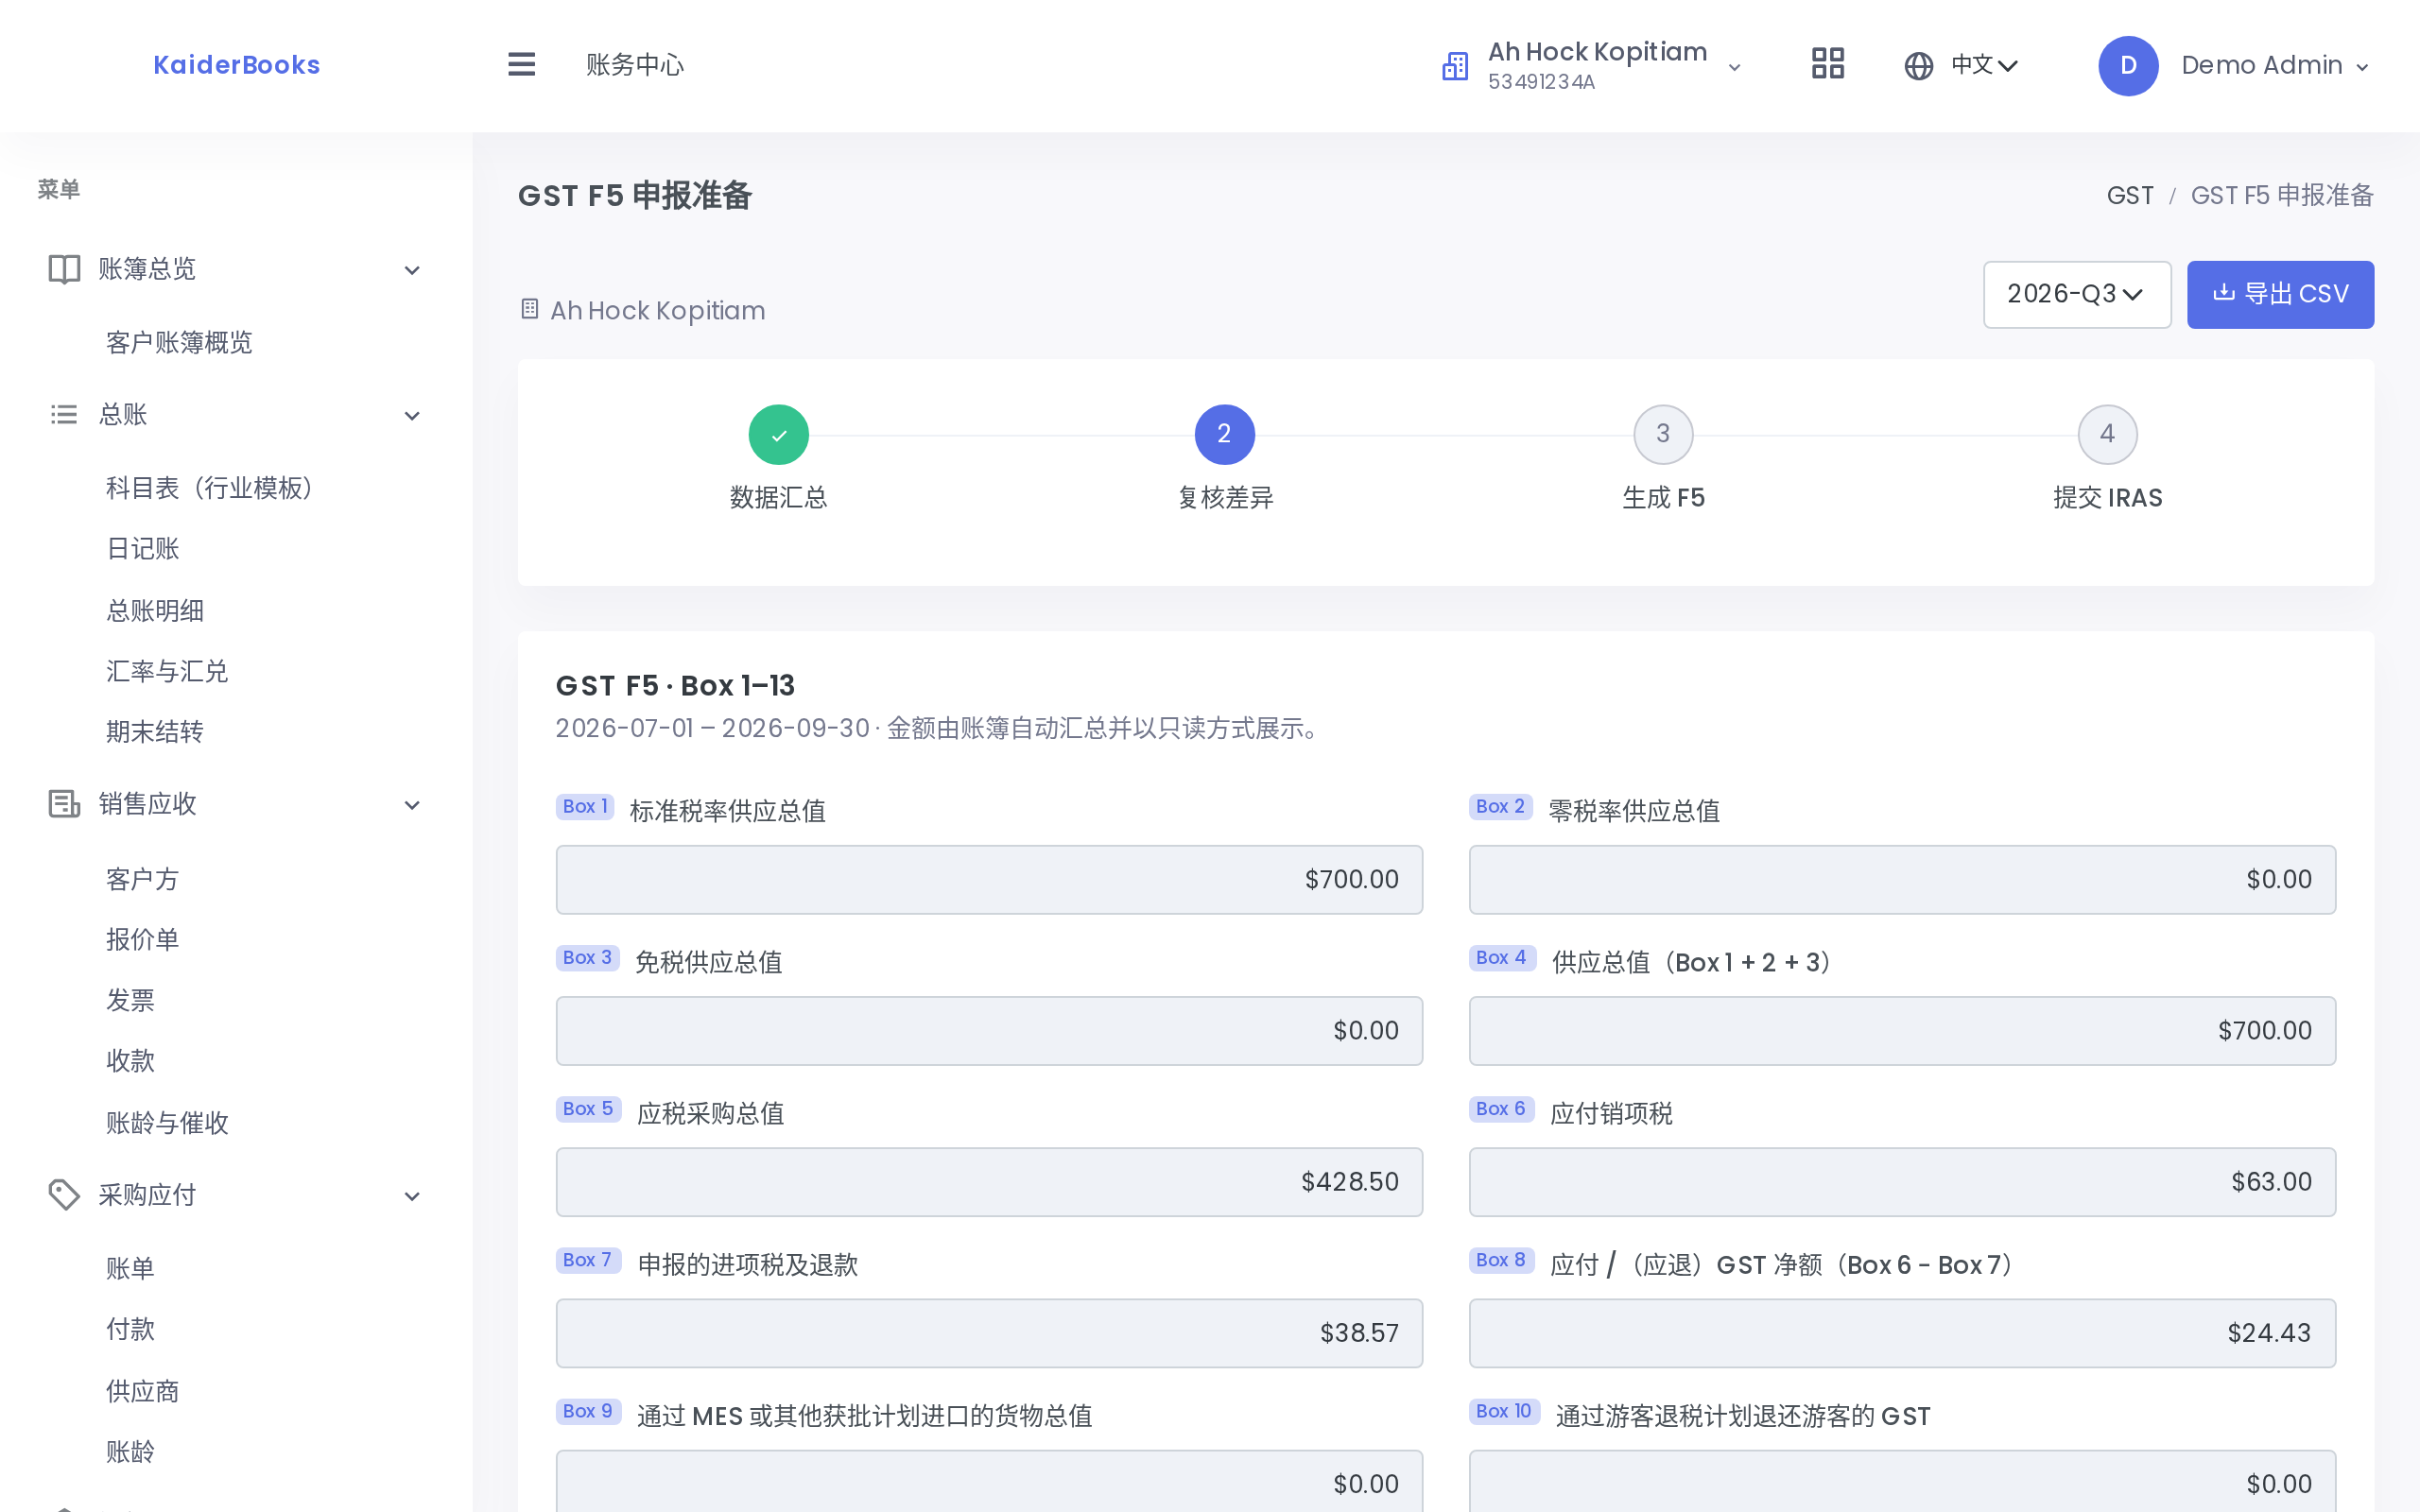Open 客户方 in sidebar
2420x1512 pixels.
[x=142, y=879]
